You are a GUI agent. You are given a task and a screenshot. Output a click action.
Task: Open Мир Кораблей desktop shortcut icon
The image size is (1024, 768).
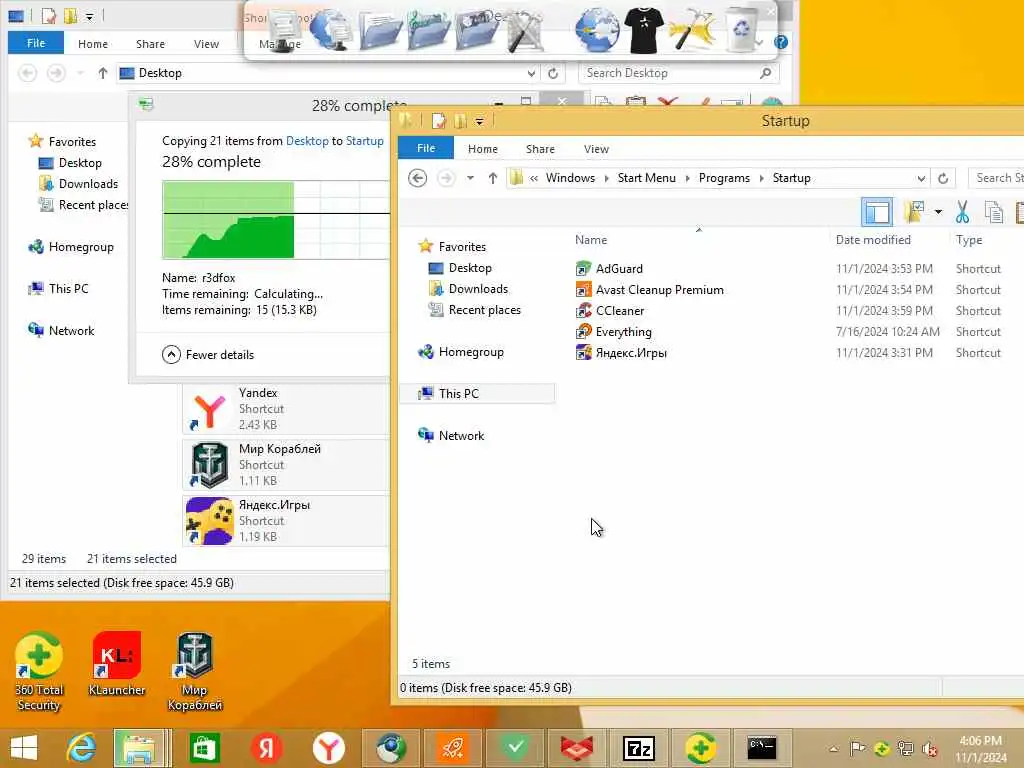(195, 671)
